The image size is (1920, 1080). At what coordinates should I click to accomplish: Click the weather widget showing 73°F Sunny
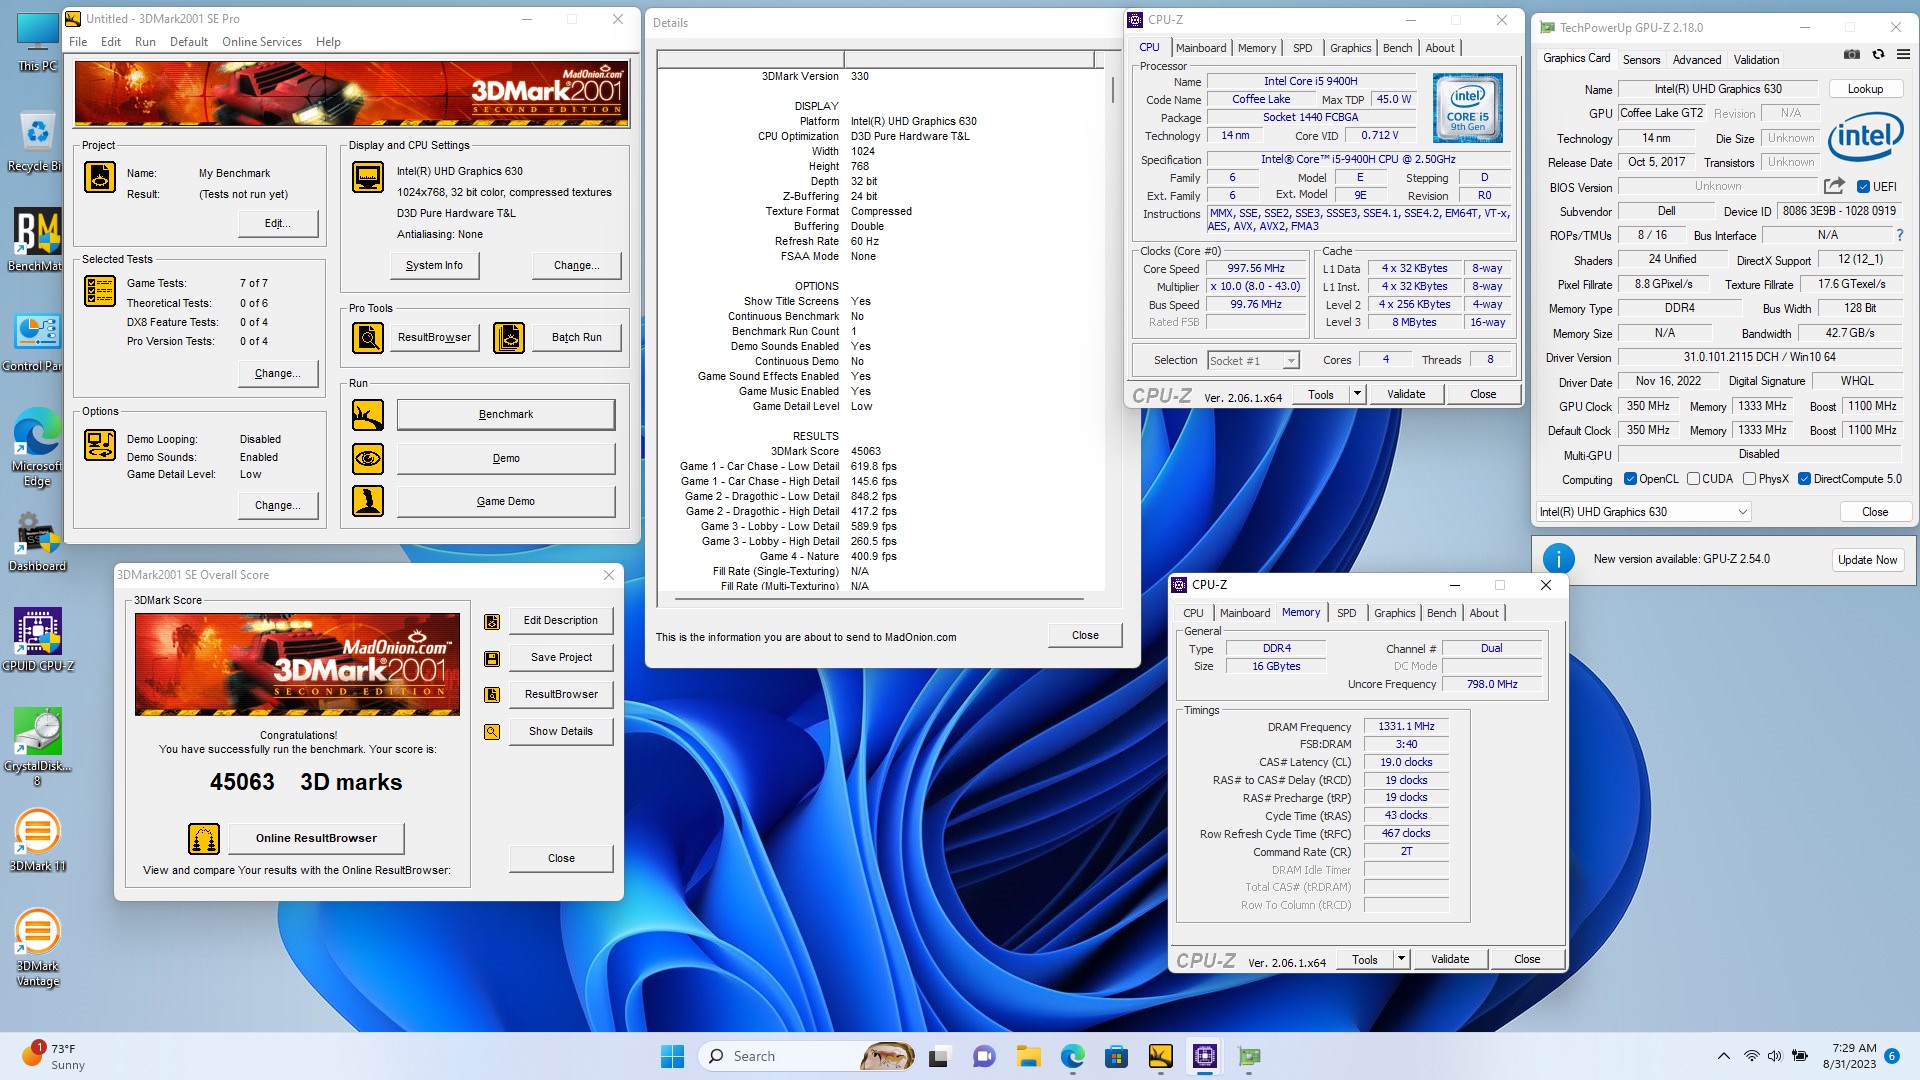[55, 1056]
